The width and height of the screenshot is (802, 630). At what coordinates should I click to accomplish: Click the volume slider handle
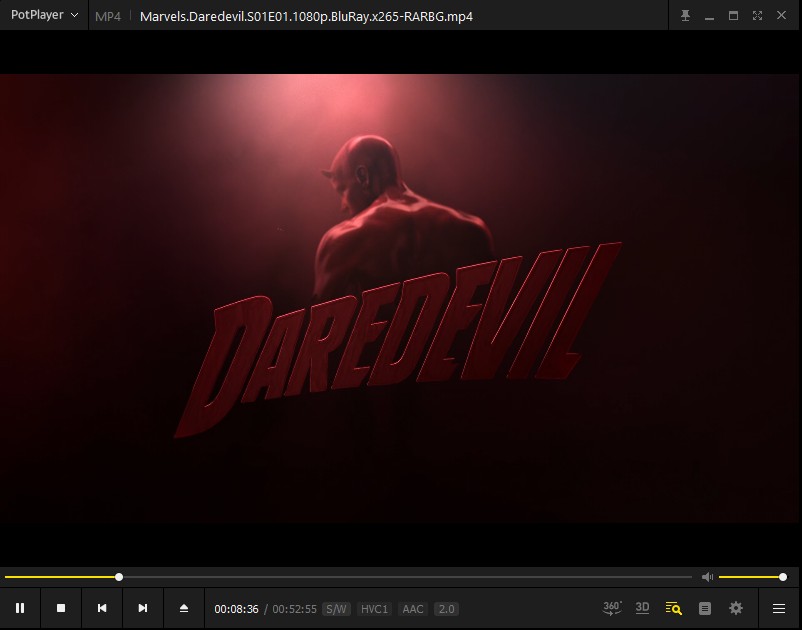click(783, 577)
